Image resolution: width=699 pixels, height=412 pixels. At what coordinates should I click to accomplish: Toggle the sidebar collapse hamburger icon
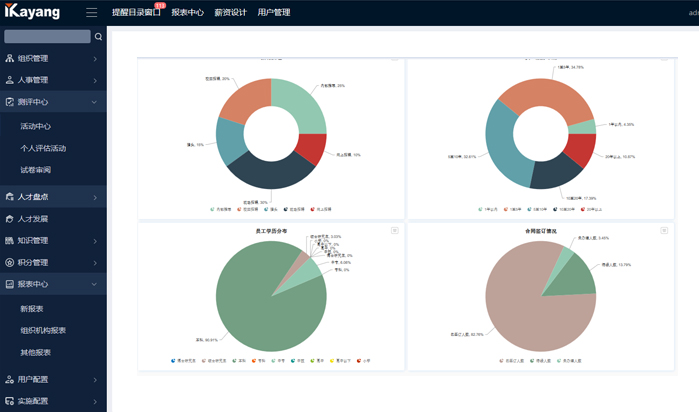click(x=92, y=13)
